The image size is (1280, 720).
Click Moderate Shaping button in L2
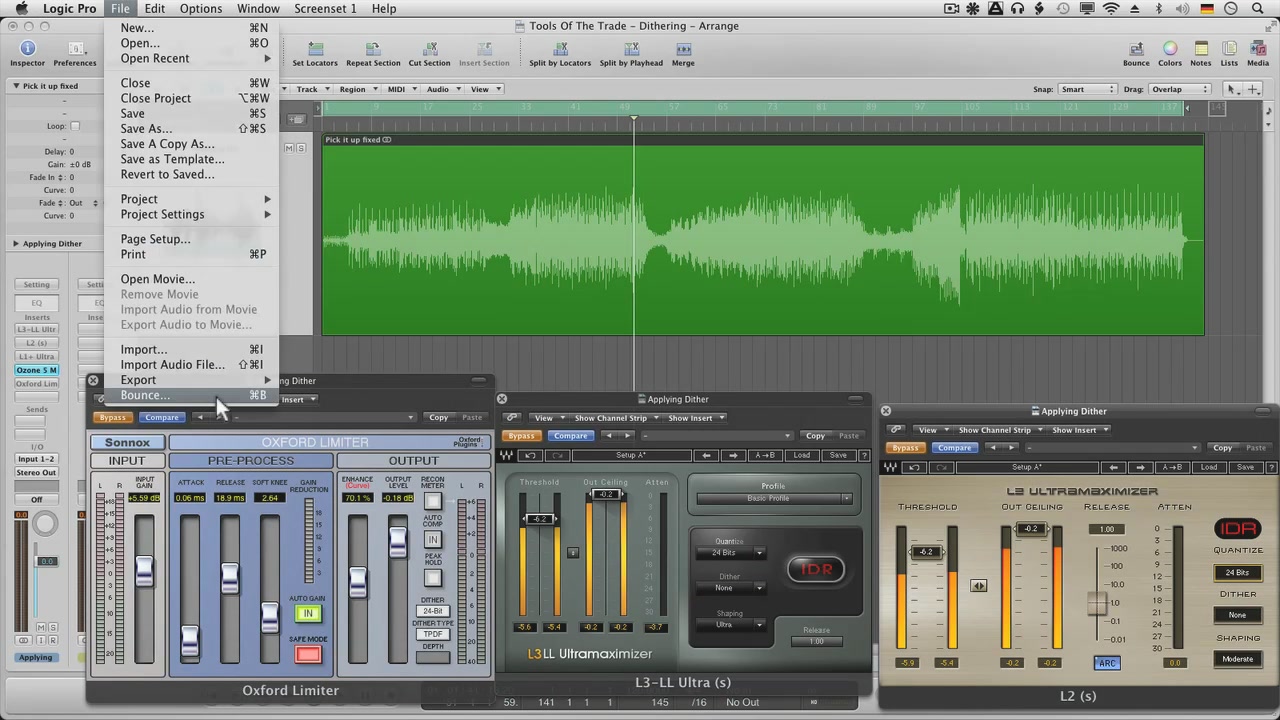1237,659
